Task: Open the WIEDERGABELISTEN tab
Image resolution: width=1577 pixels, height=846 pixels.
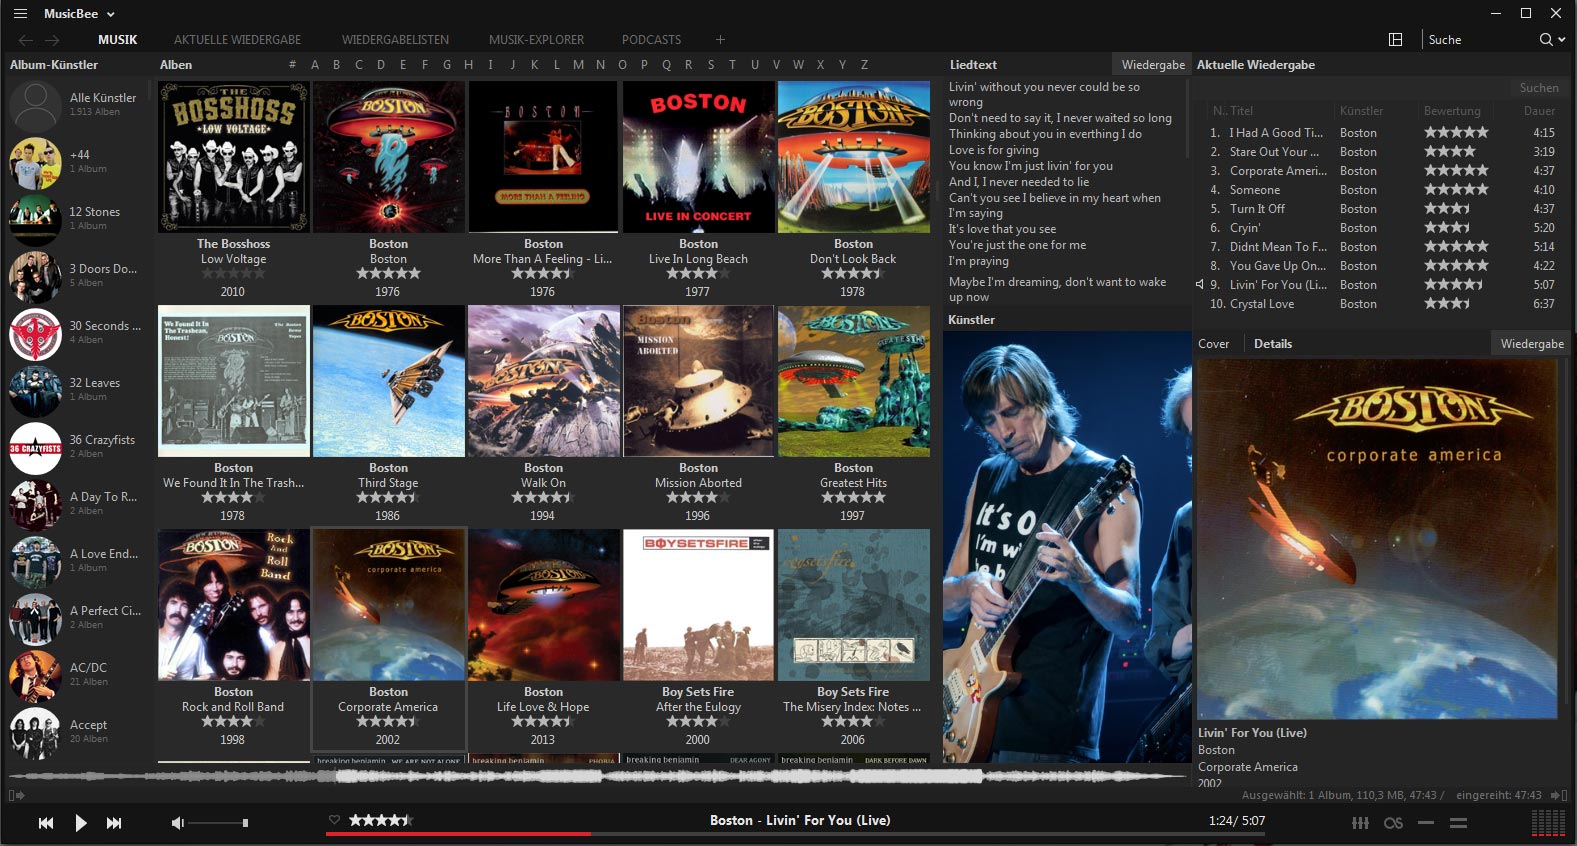Action: (x=395, y=40)
